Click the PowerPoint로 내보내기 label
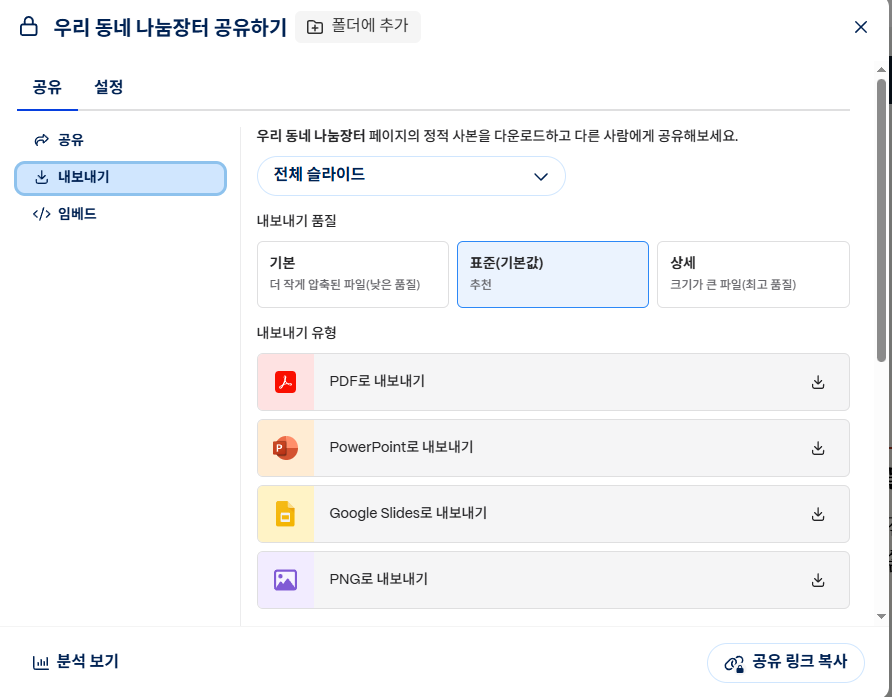This screenshot has height=697, width=892. [x=402, y=447]
